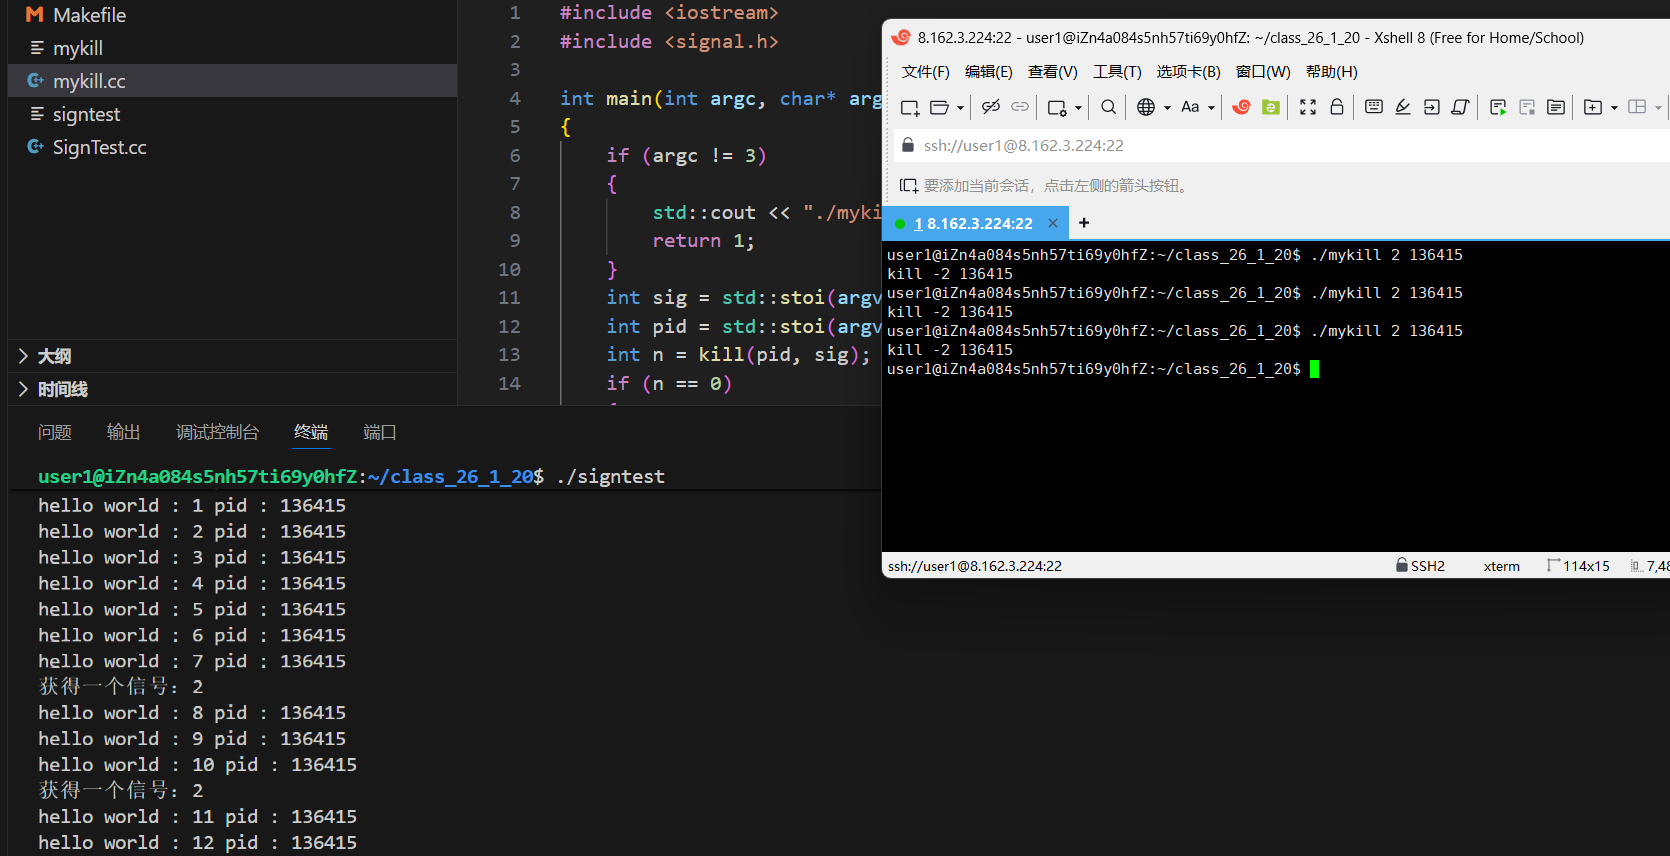Image resolution: width=1670 pixels, height=856 pixels.
Task: Expand the 大纲 outline section
Action: pyautogui.click(x=232, y=356)
